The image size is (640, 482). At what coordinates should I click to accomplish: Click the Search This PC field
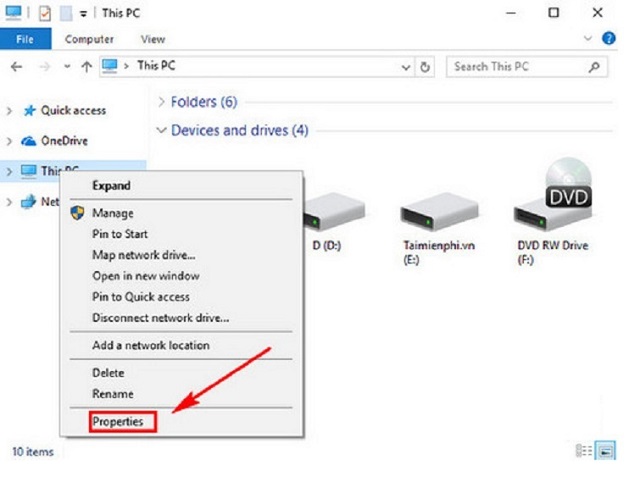click(527, 67)
